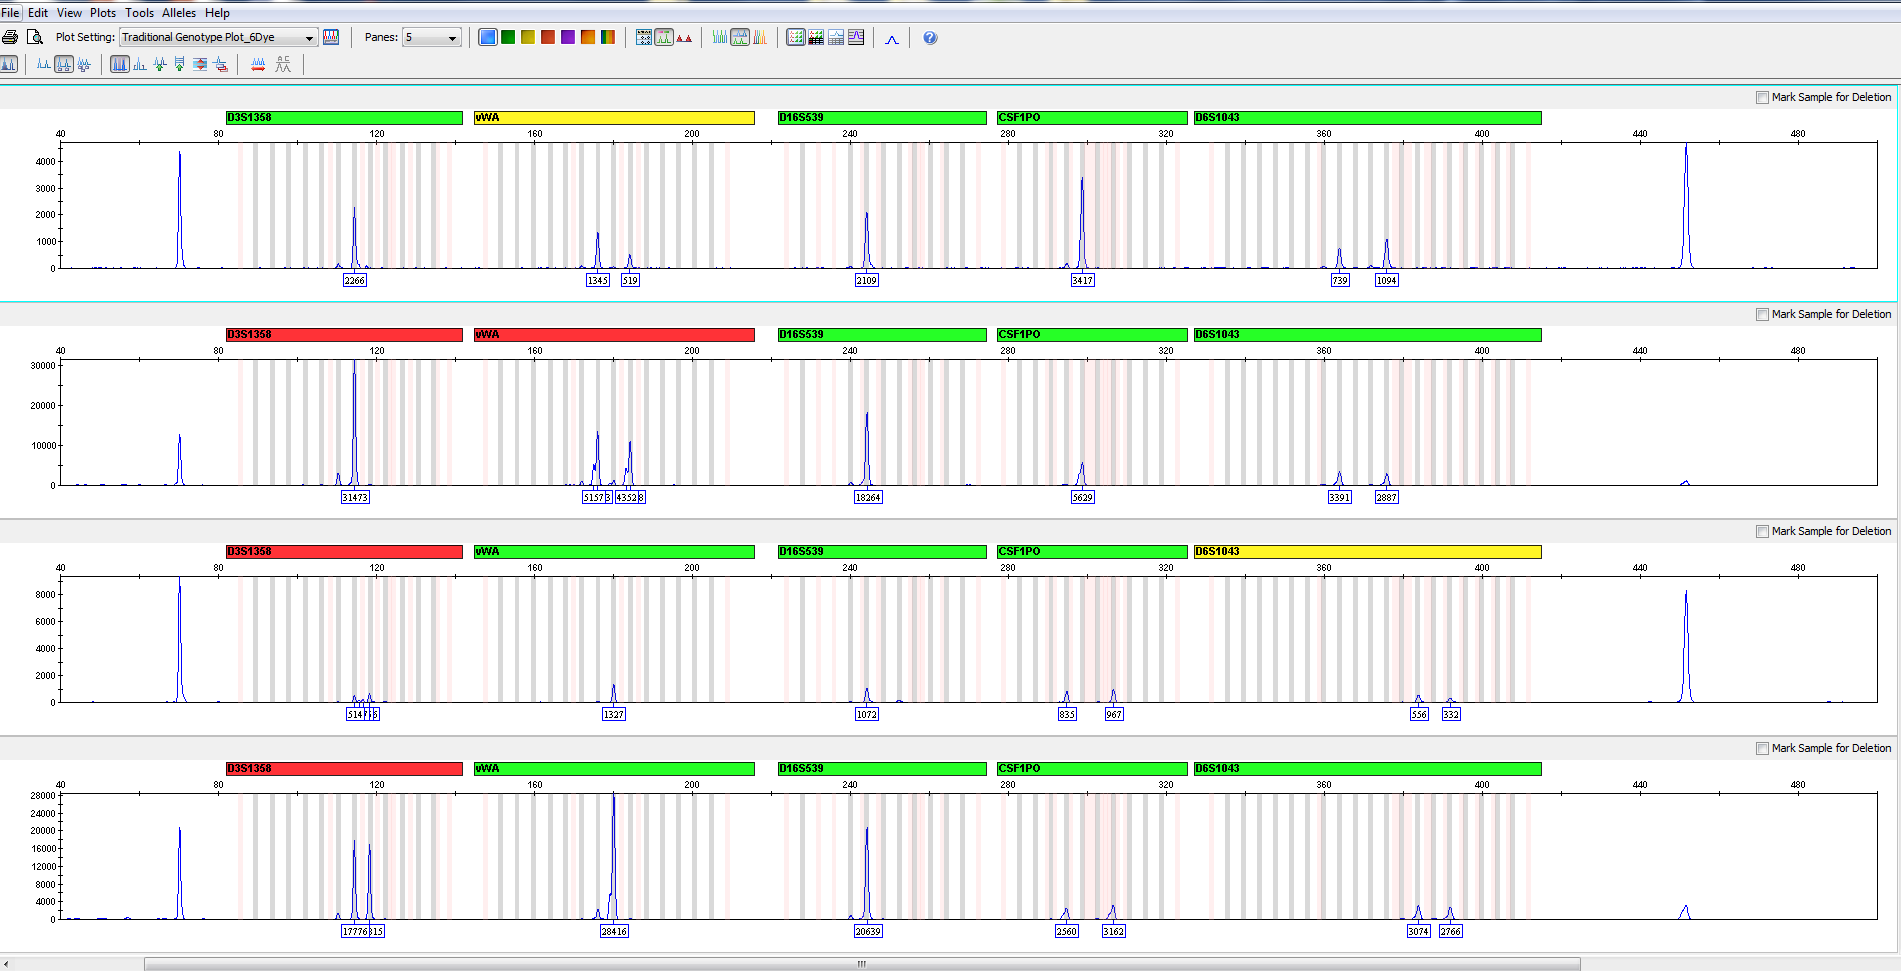Click the red vertical-arrows scale icon
The height and width of the screenshot is (971, 1901).
pos(200,64)
